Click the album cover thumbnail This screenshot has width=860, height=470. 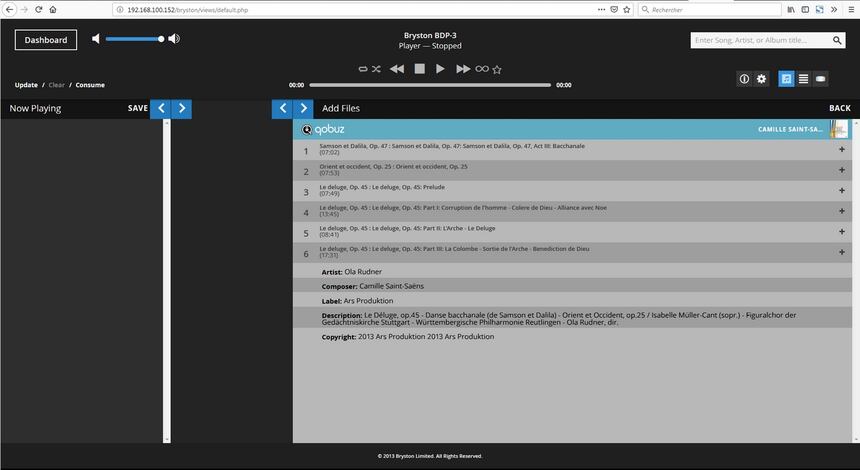[839, 129]
